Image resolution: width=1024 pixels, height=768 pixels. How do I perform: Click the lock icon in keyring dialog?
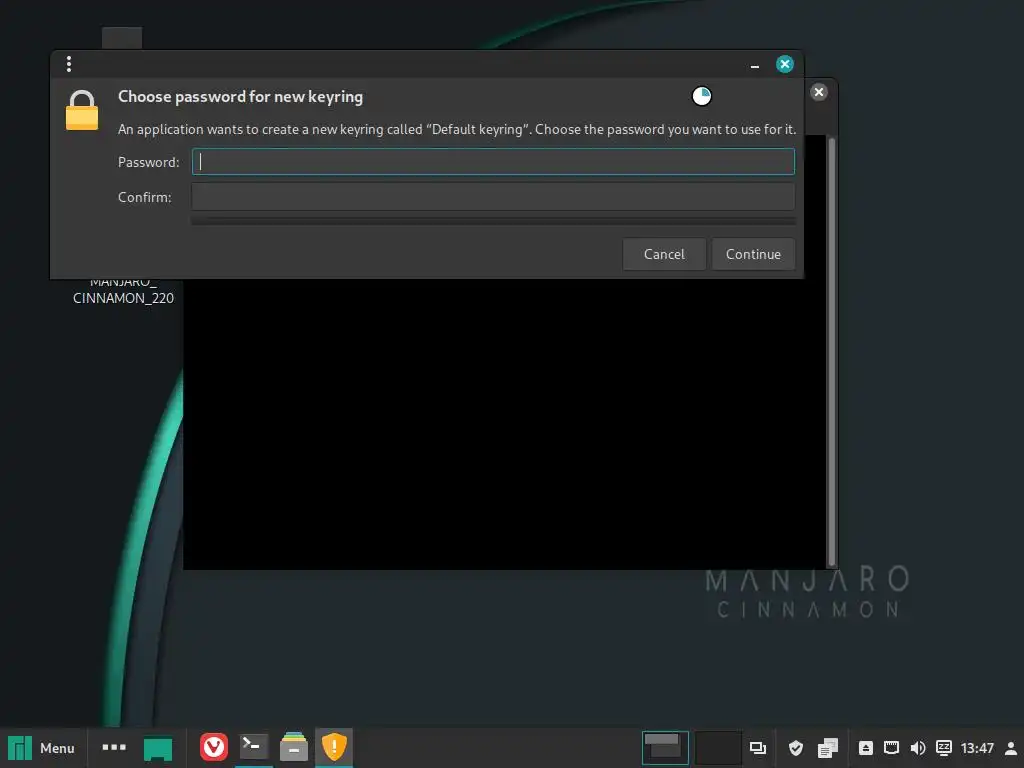click(x=82, y=110)
